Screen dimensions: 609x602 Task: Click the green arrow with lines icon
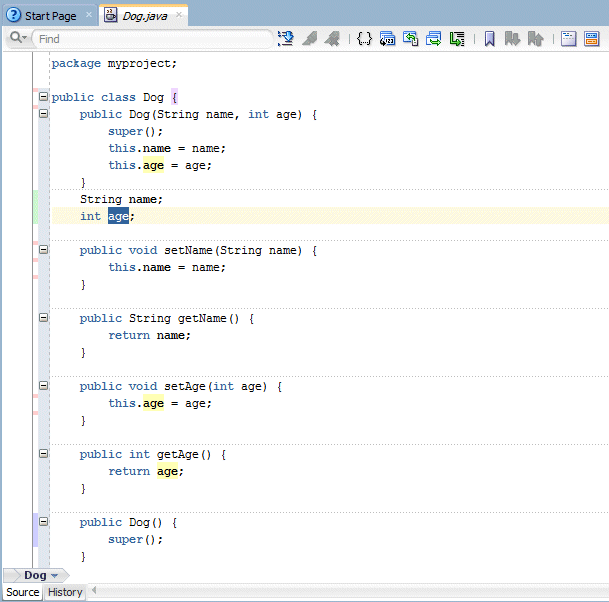coord(457,39)
